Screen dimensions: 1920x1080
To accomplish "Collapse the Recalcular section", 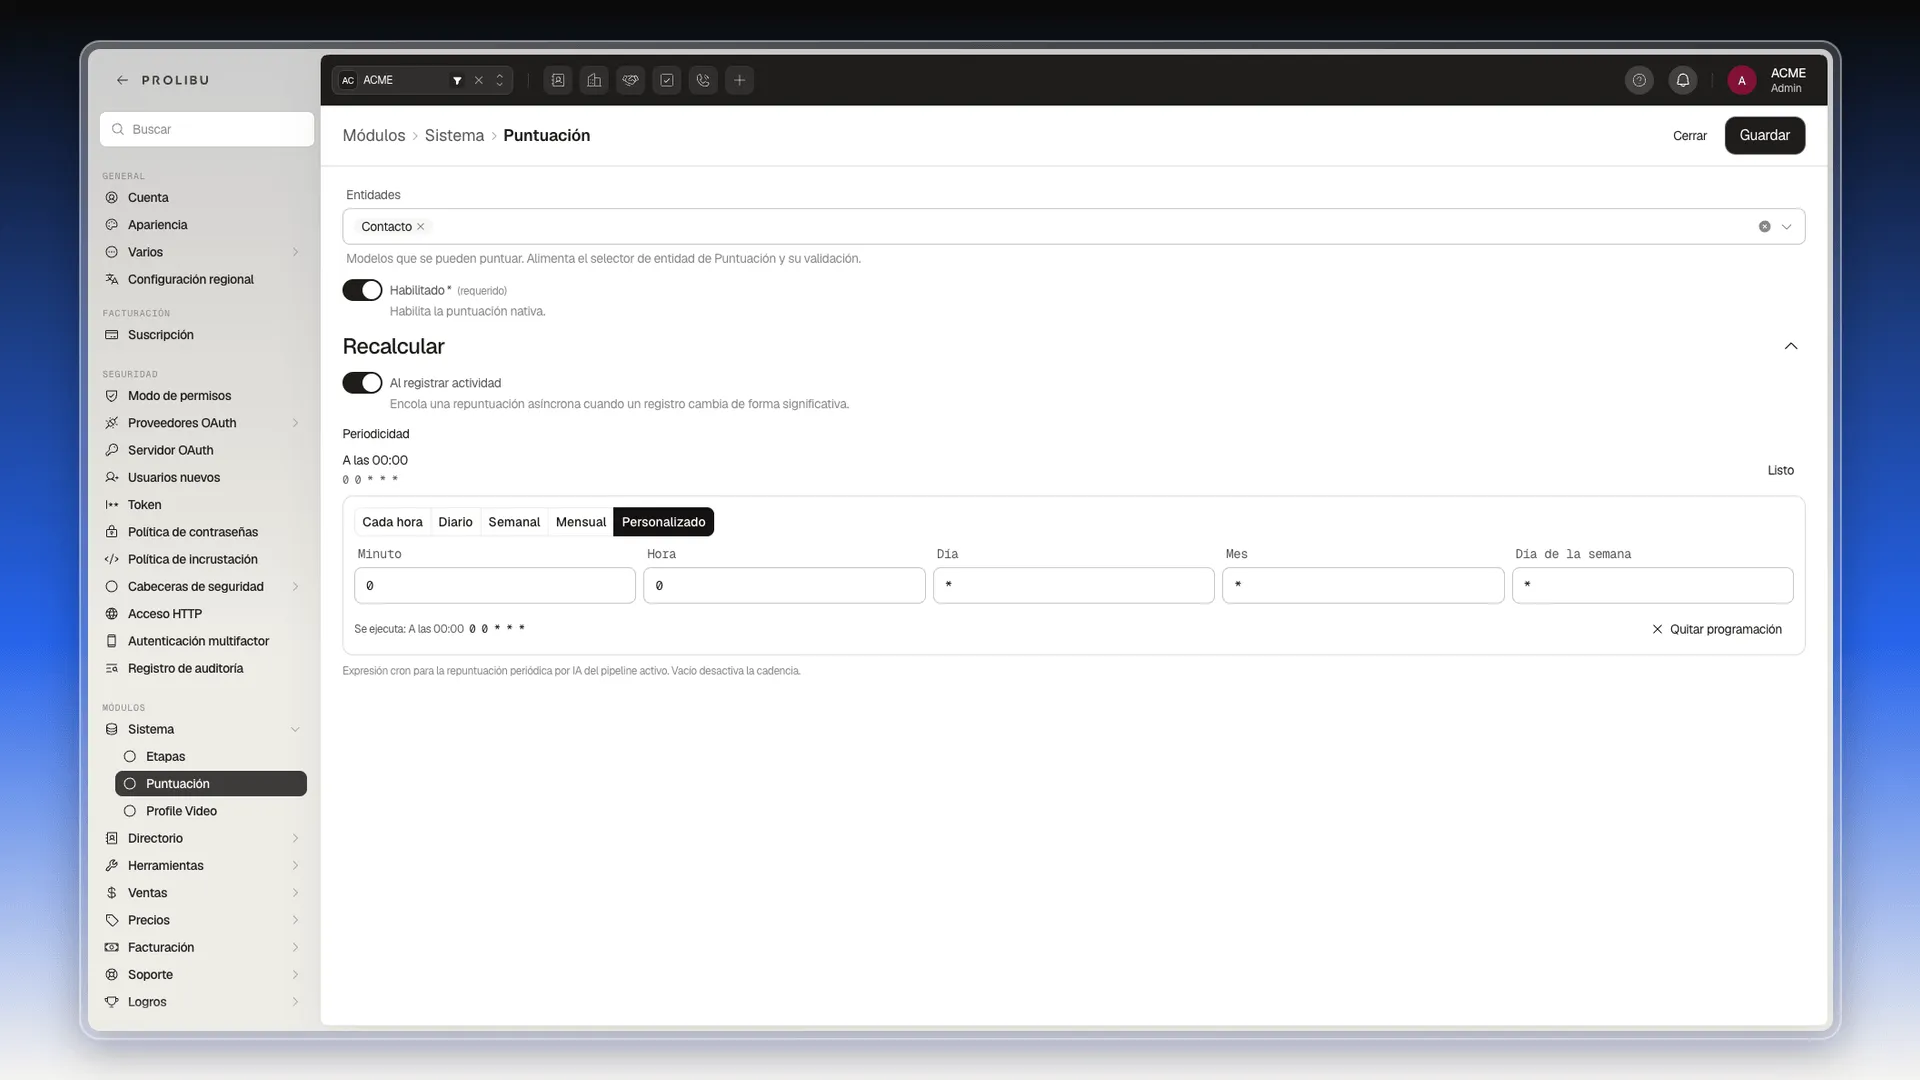I will [1791, 346].
